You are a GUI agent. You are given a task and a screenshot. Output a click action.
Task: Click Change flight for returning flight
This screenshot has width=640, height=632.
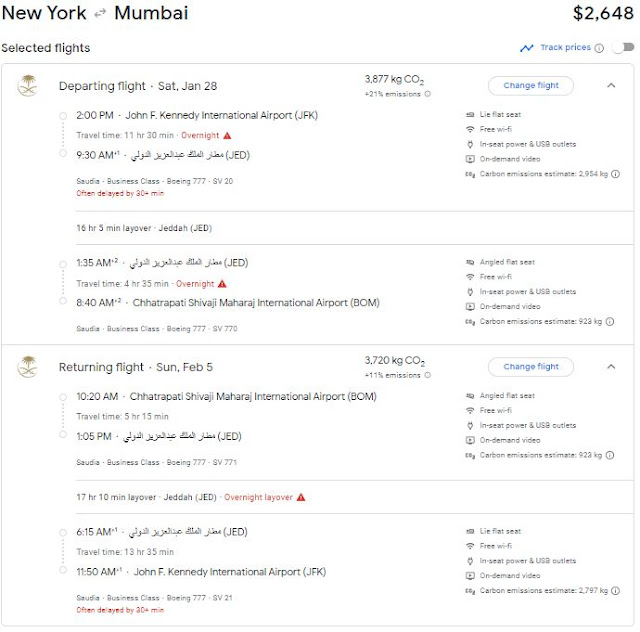coord(531,366)
